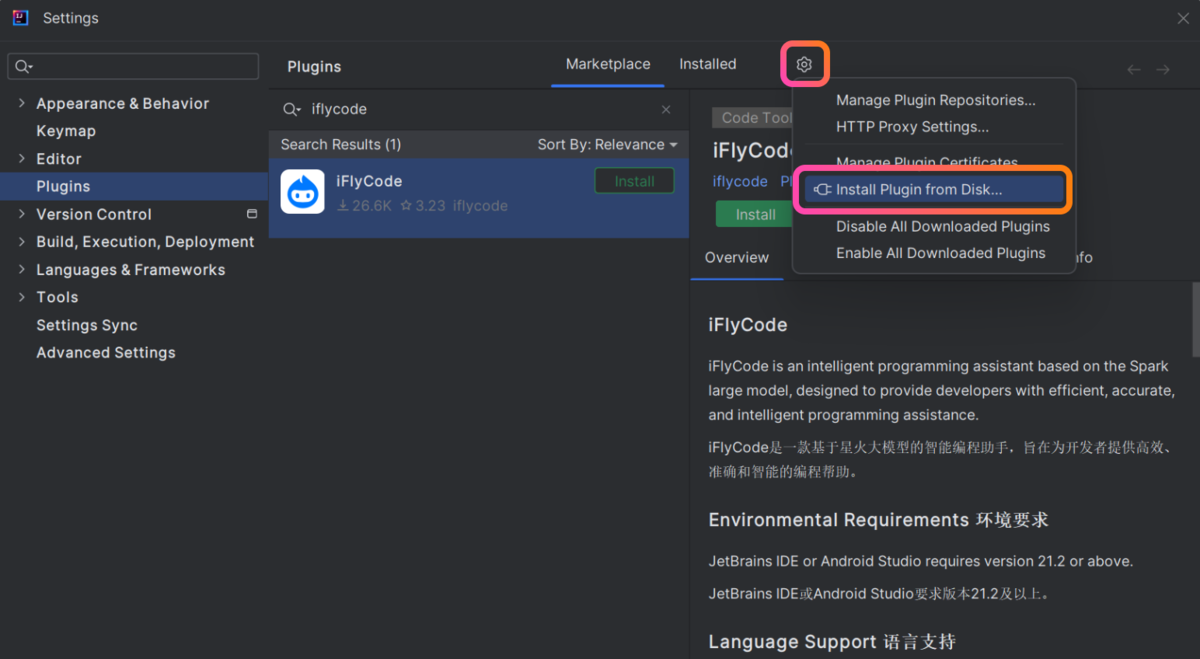Choose Install Plugin from Disk menu item
Viewport: 1200px width, 659px height.
[918, 190]
